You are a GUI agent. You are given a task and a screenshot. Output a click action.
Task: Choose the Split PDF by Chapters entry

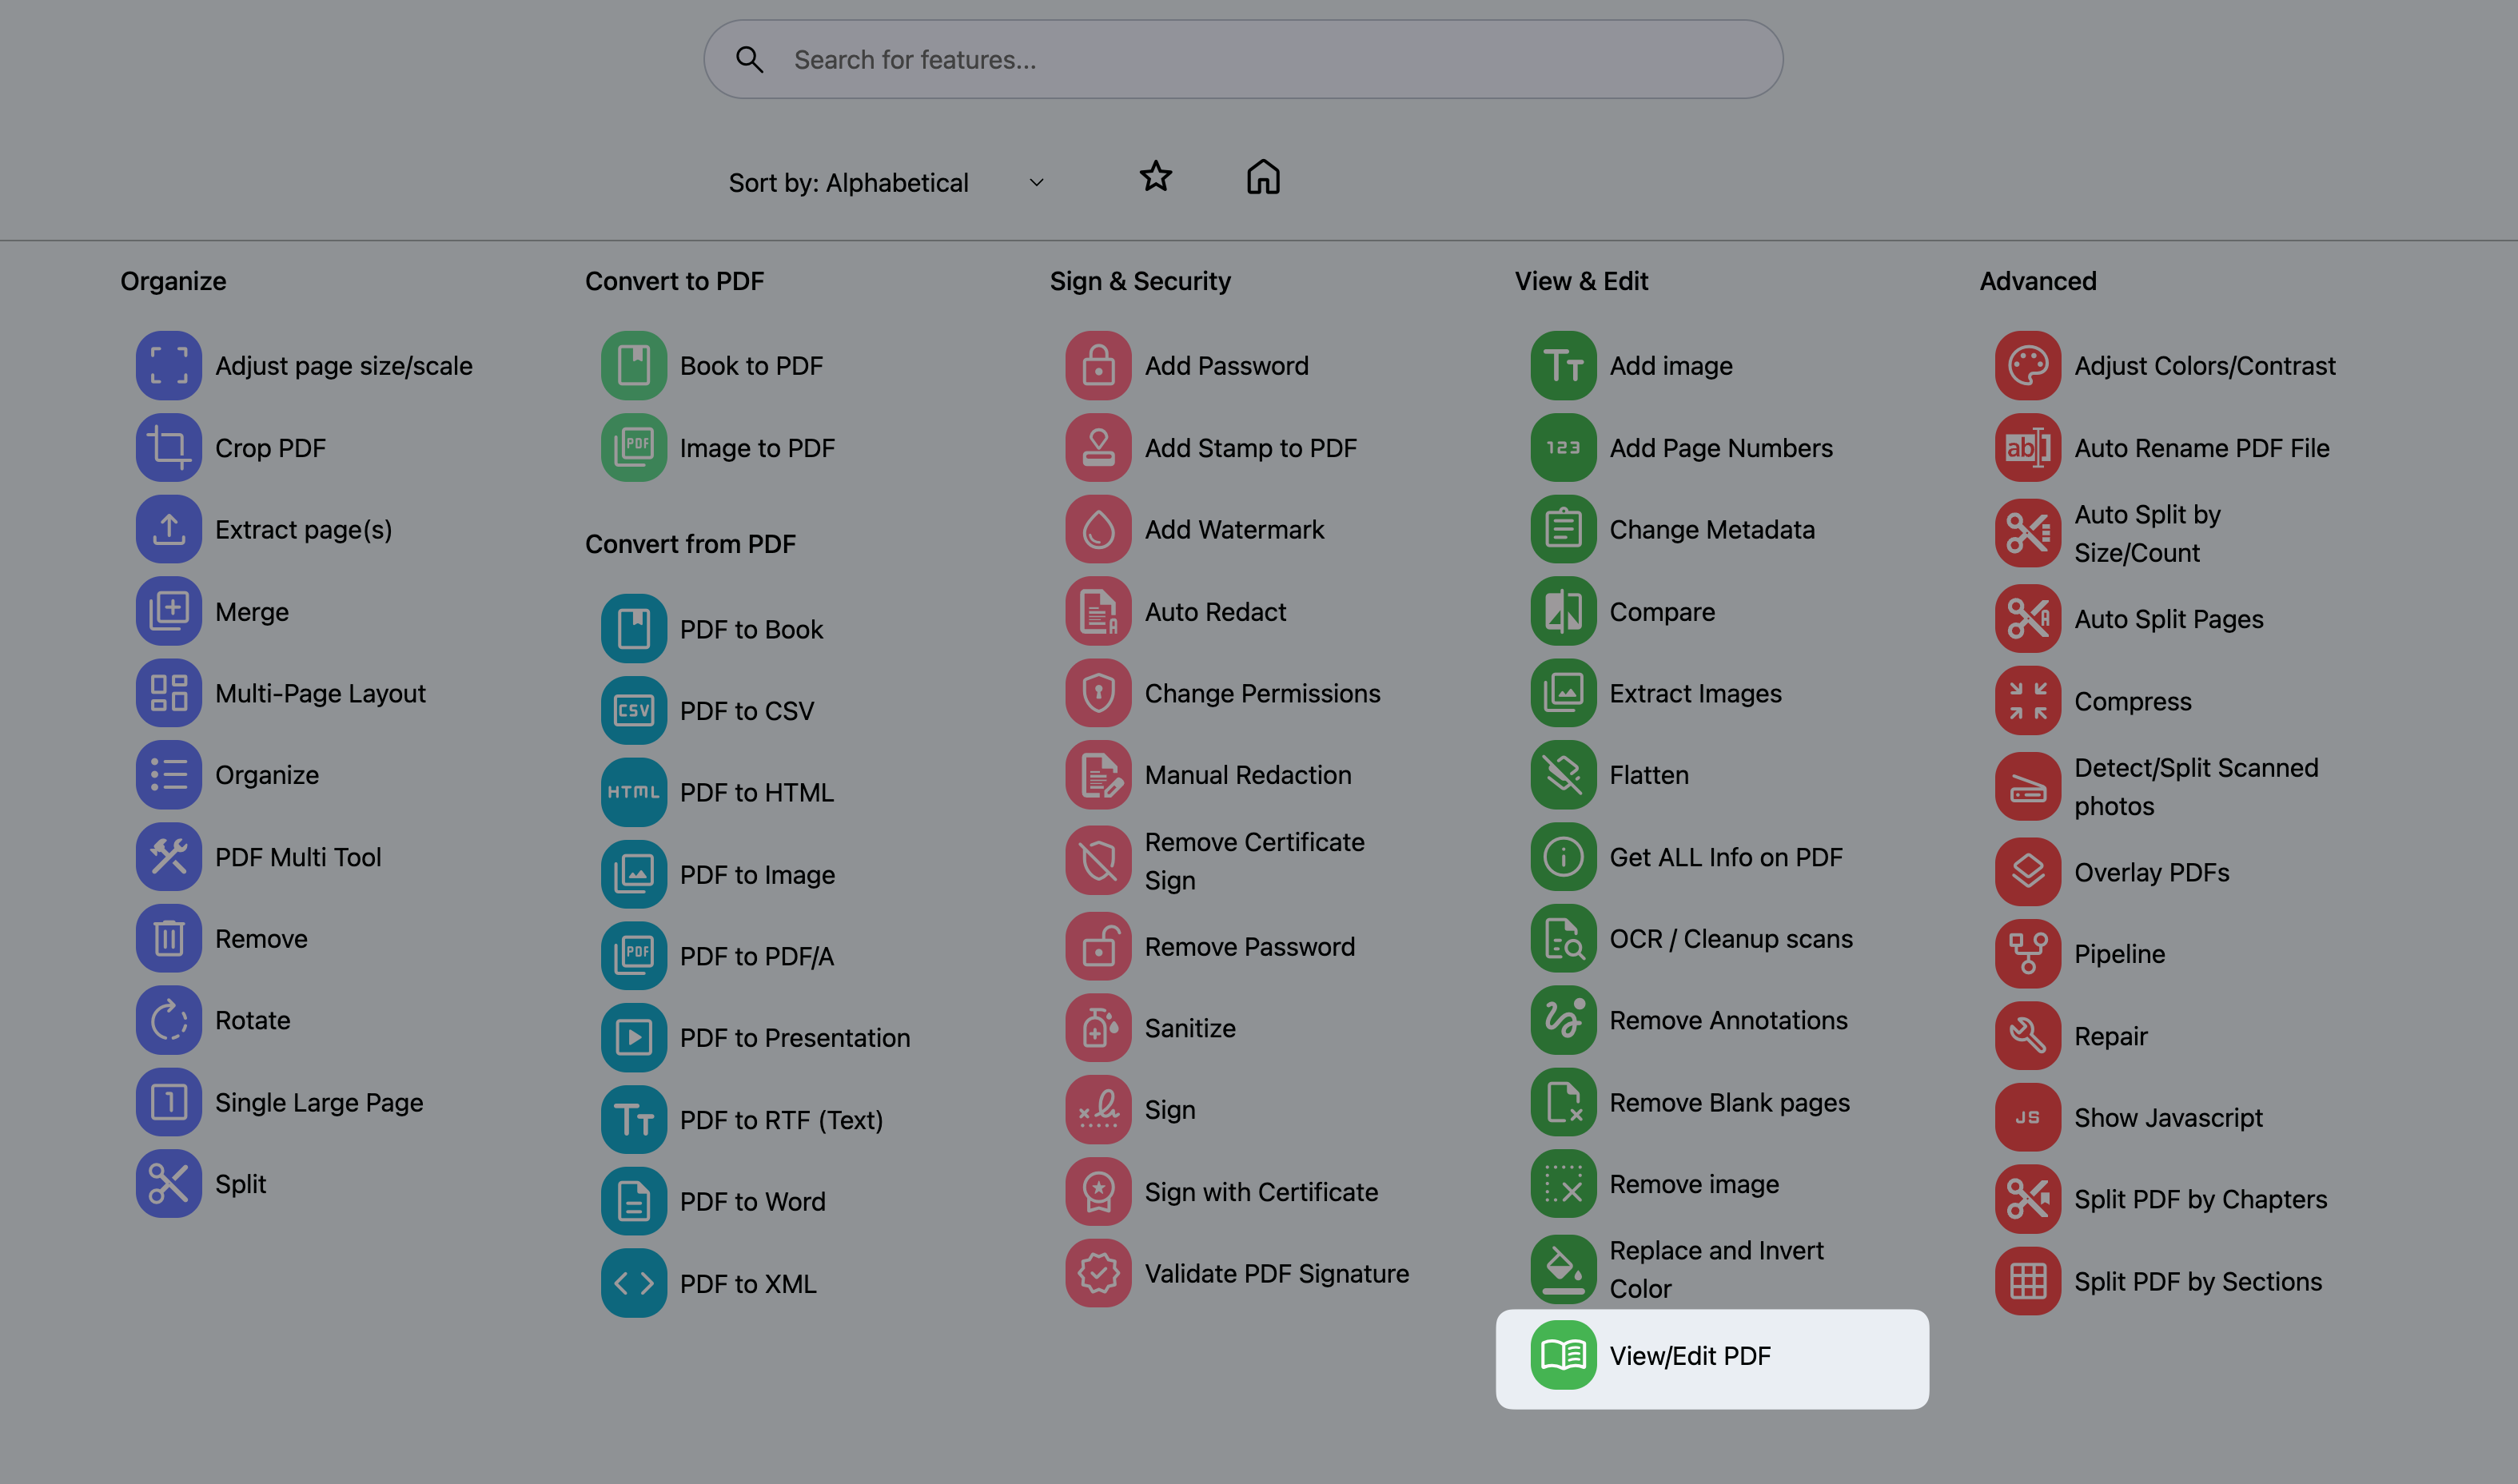(2200, 1199)
